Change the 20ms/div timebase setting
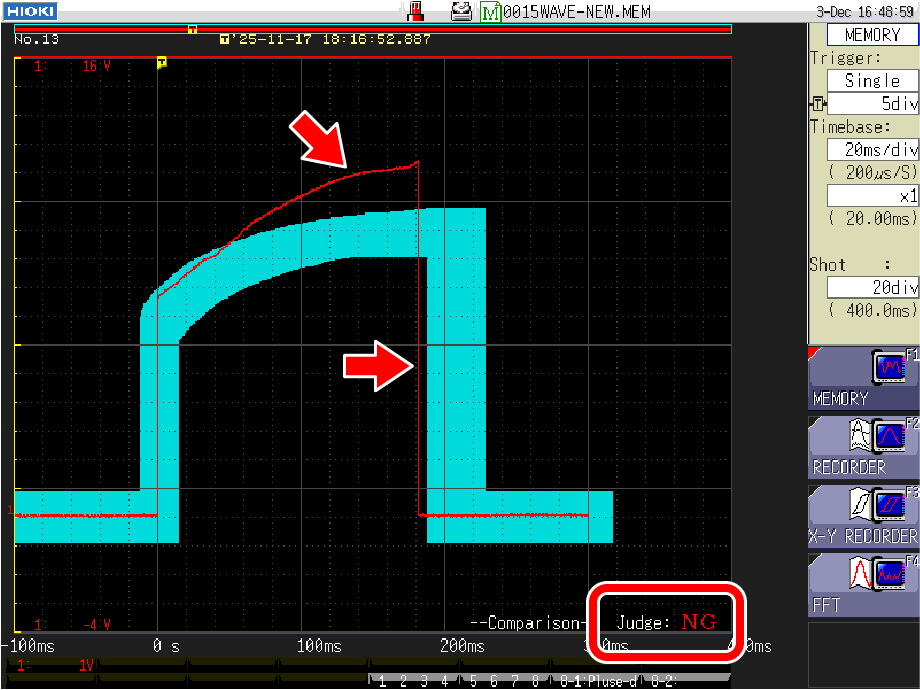Screen dimensions: 920x690 872,149
